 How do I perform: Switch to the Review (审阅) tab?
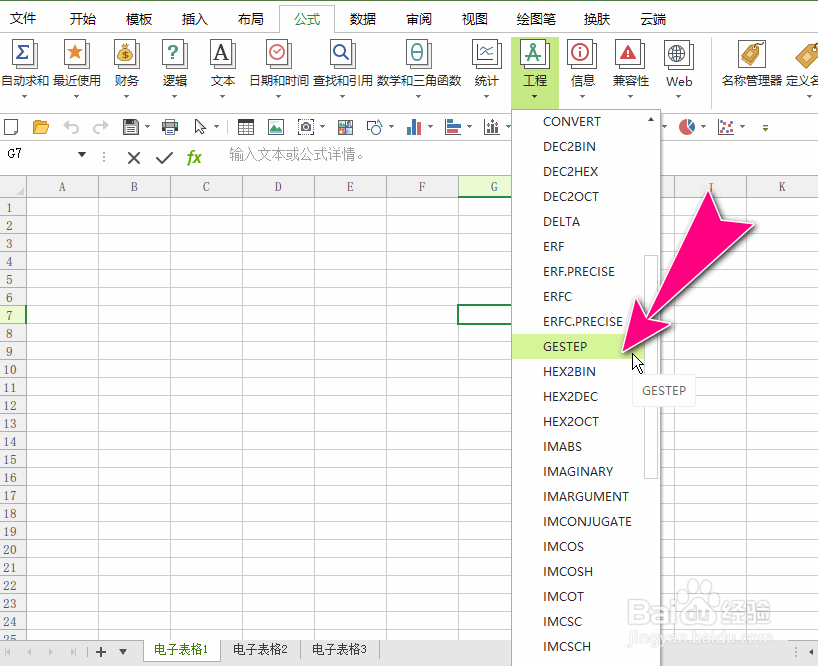pos(419,19)
